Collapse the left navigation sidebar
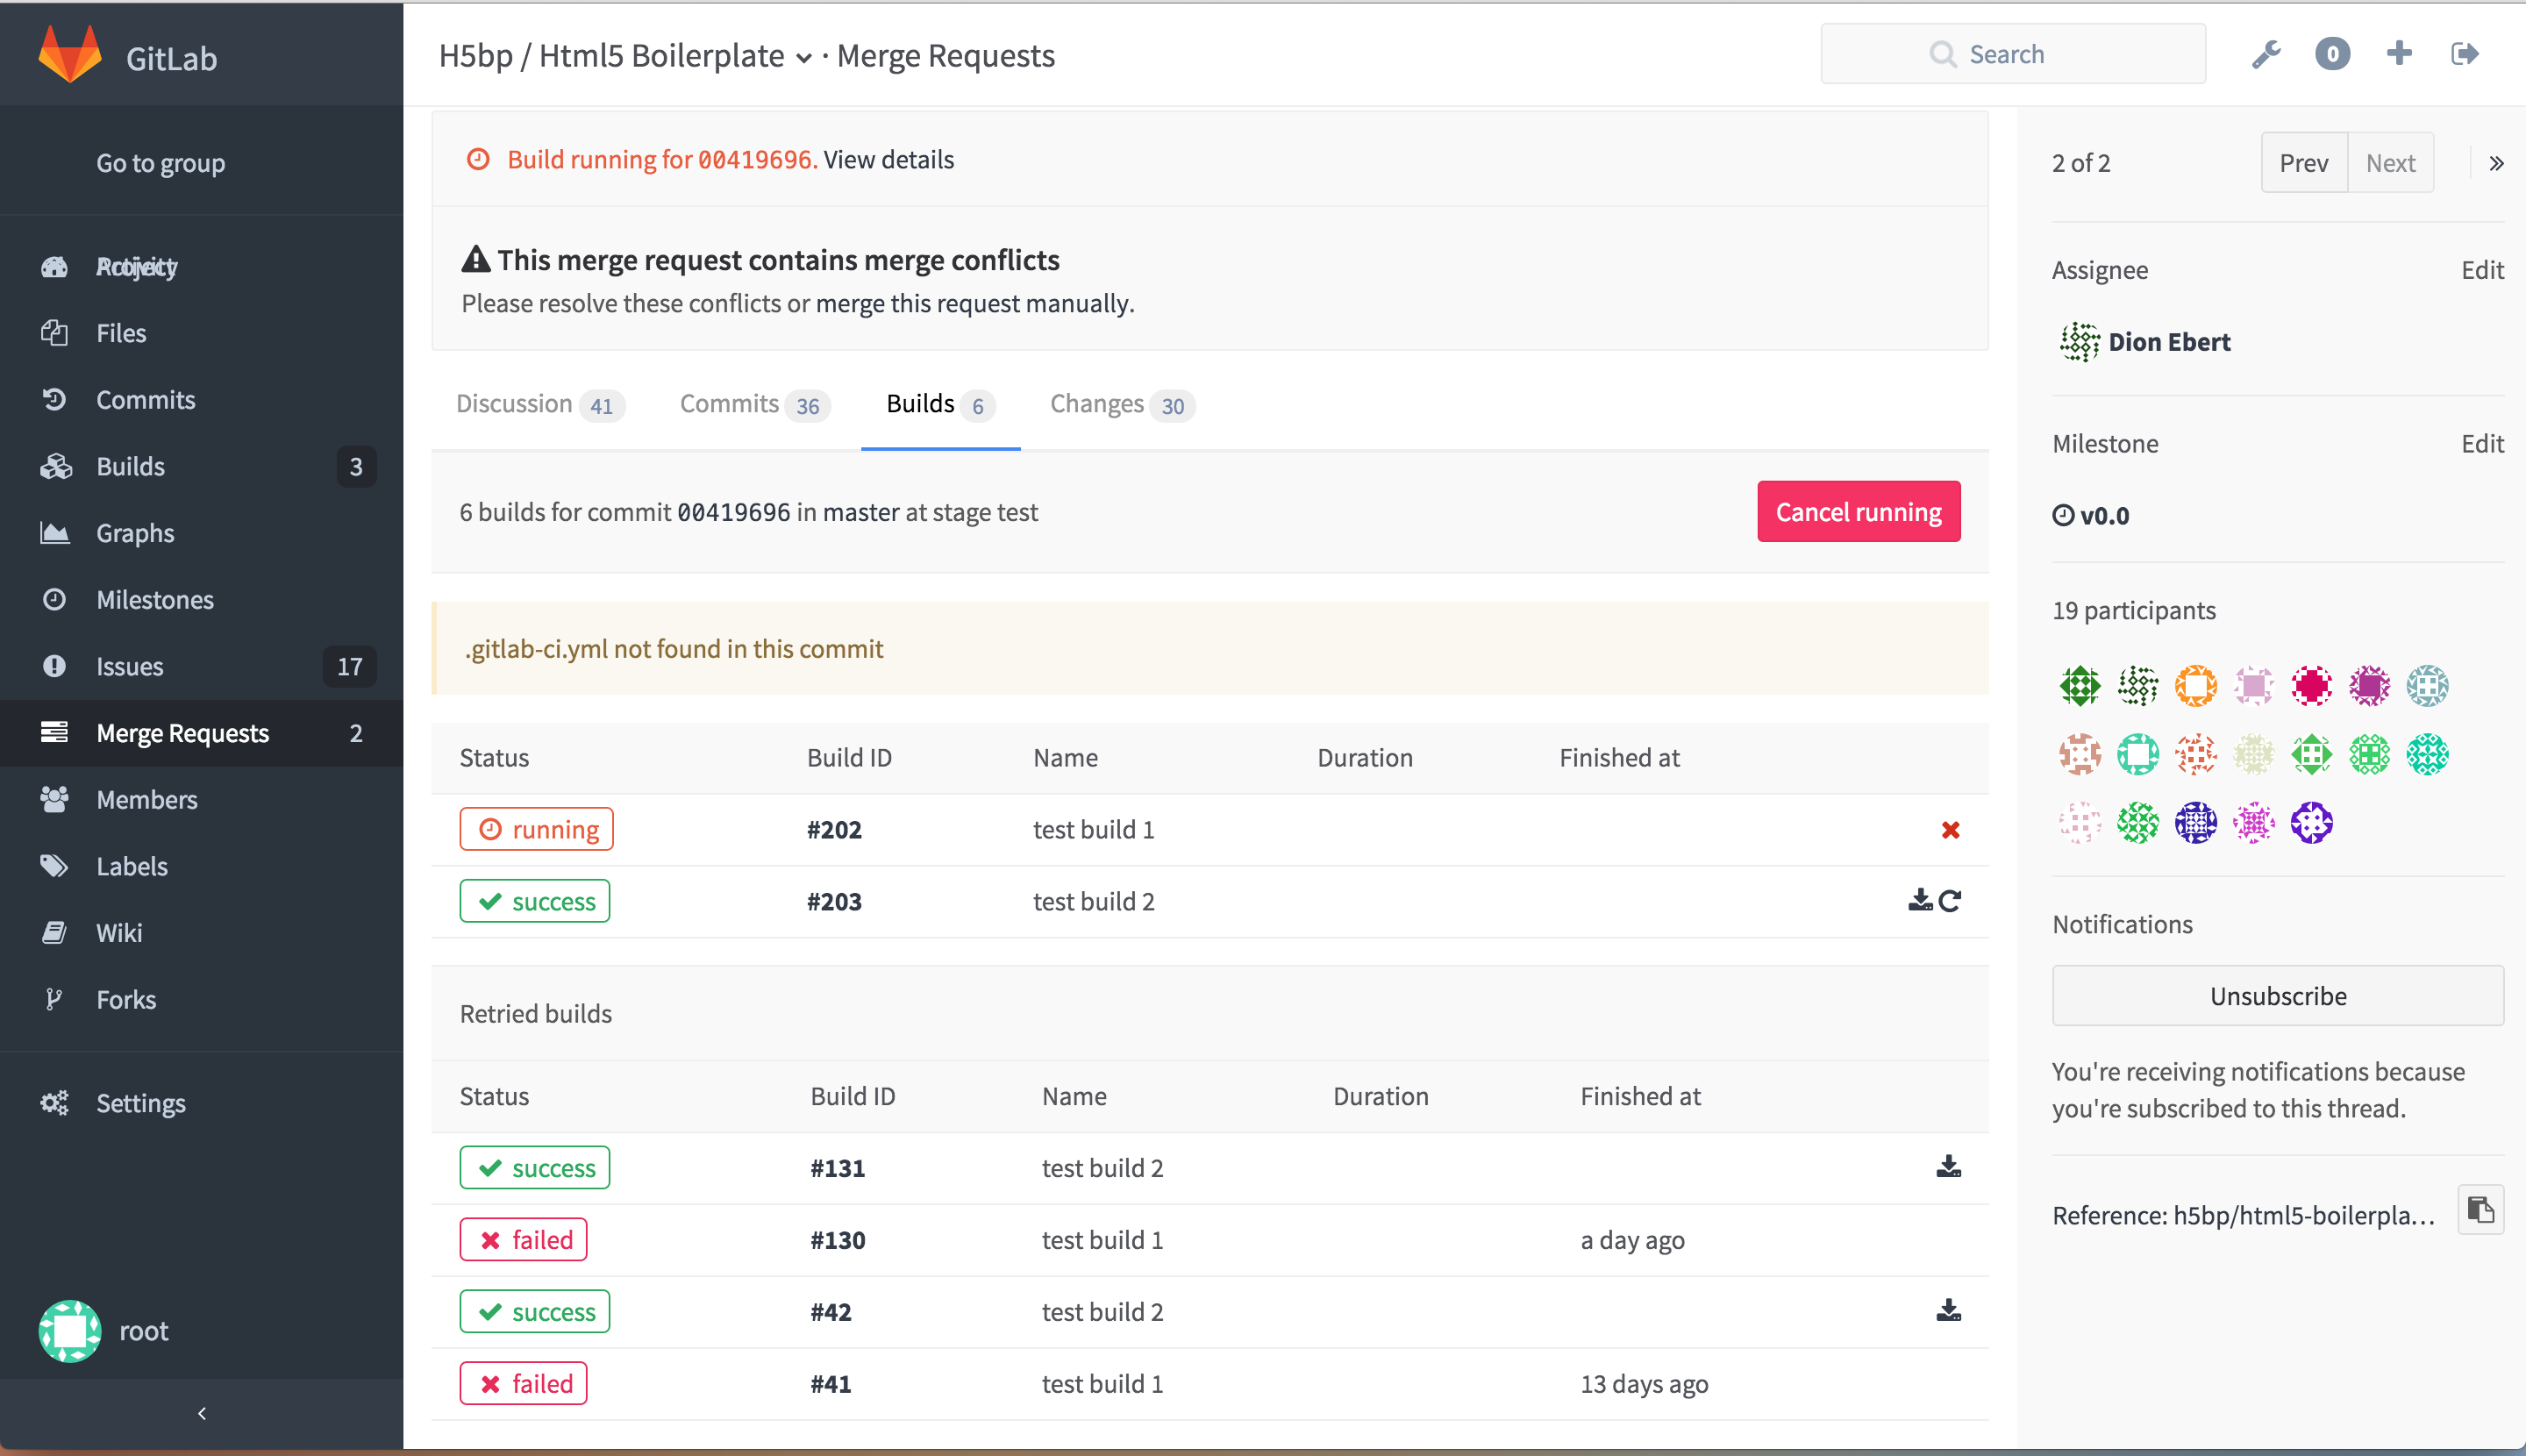Screen dimensions: 2526x1456 pos(202,1413)
